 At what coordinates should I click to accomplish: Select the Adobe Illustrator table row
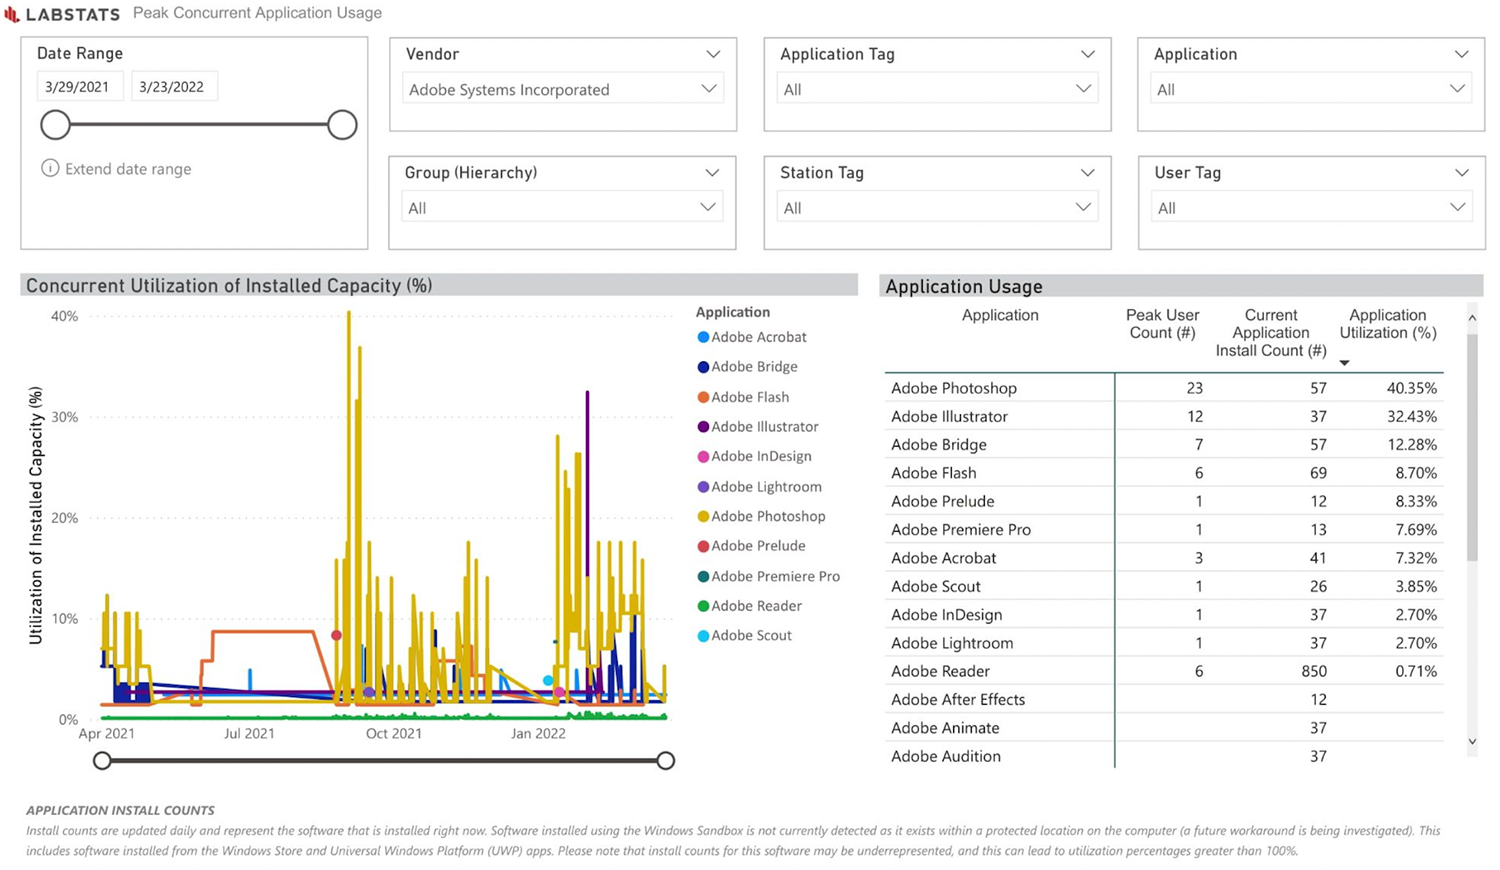pyautogui.click(x=1164, y=416)
